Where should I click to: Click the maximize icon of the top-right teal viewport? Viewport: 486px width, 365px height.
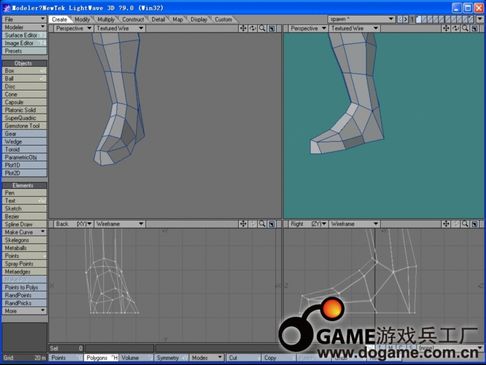click(x=475, y=28)
